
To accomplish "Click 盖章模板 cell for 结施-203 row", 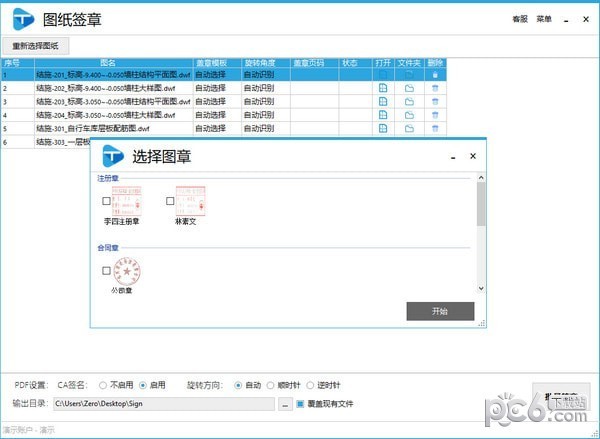I will click(x=217, y=101).
